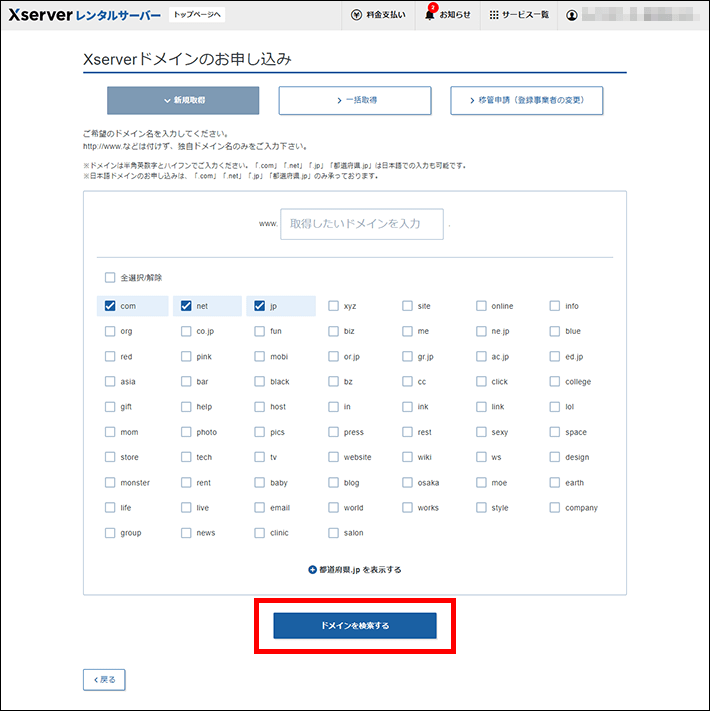Switch to 移管申請 (登録事業者の変更) tab

[x=526, y=101]
